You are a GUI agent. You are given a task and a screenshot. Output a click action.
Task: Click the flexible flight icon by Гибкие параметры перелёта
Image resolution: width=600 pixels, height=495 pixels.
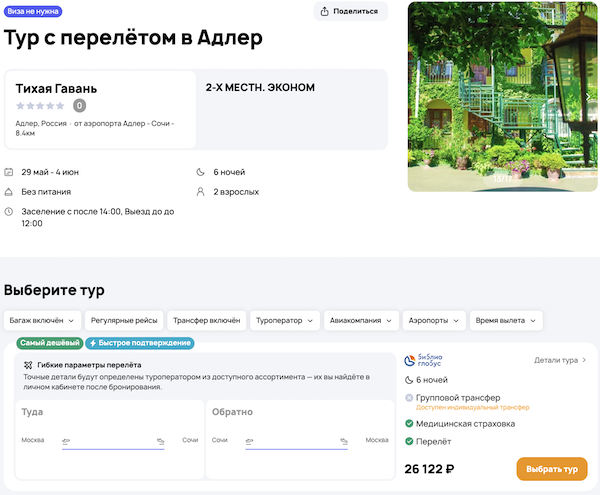pyautogui.click(x=27, y=365)
